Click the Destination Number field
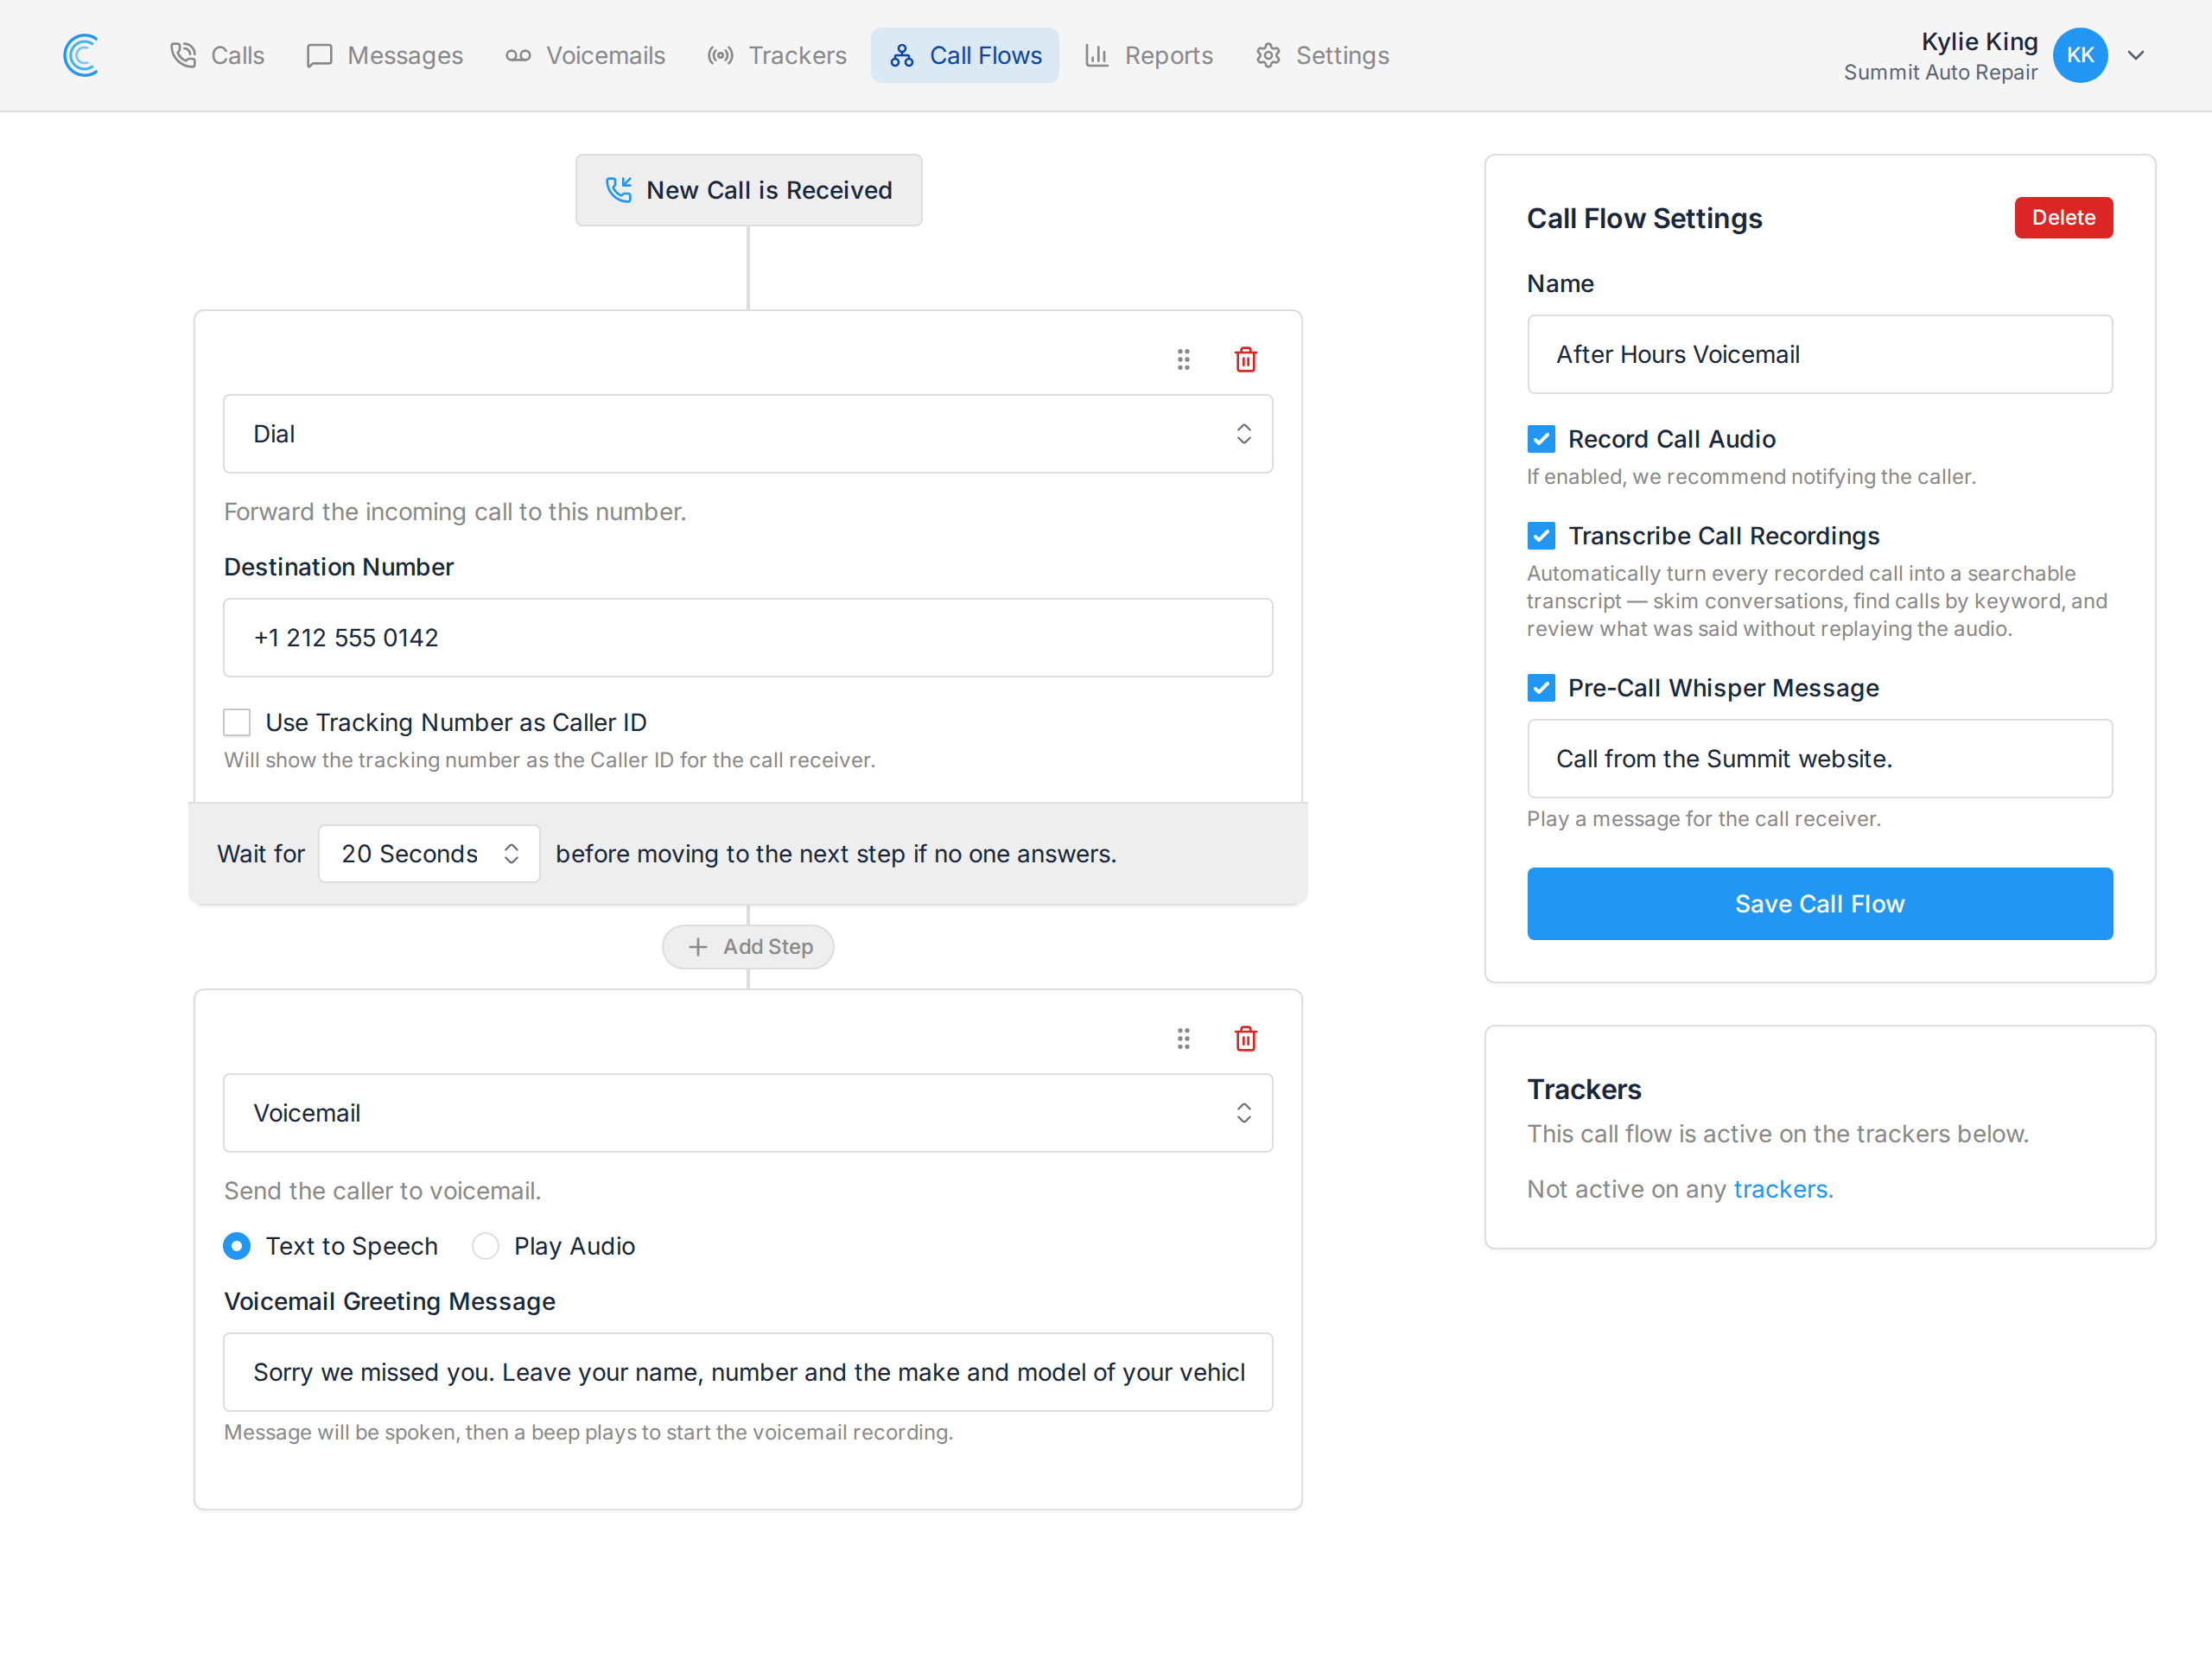The image size is (2212, 1659). click(748, 638)
